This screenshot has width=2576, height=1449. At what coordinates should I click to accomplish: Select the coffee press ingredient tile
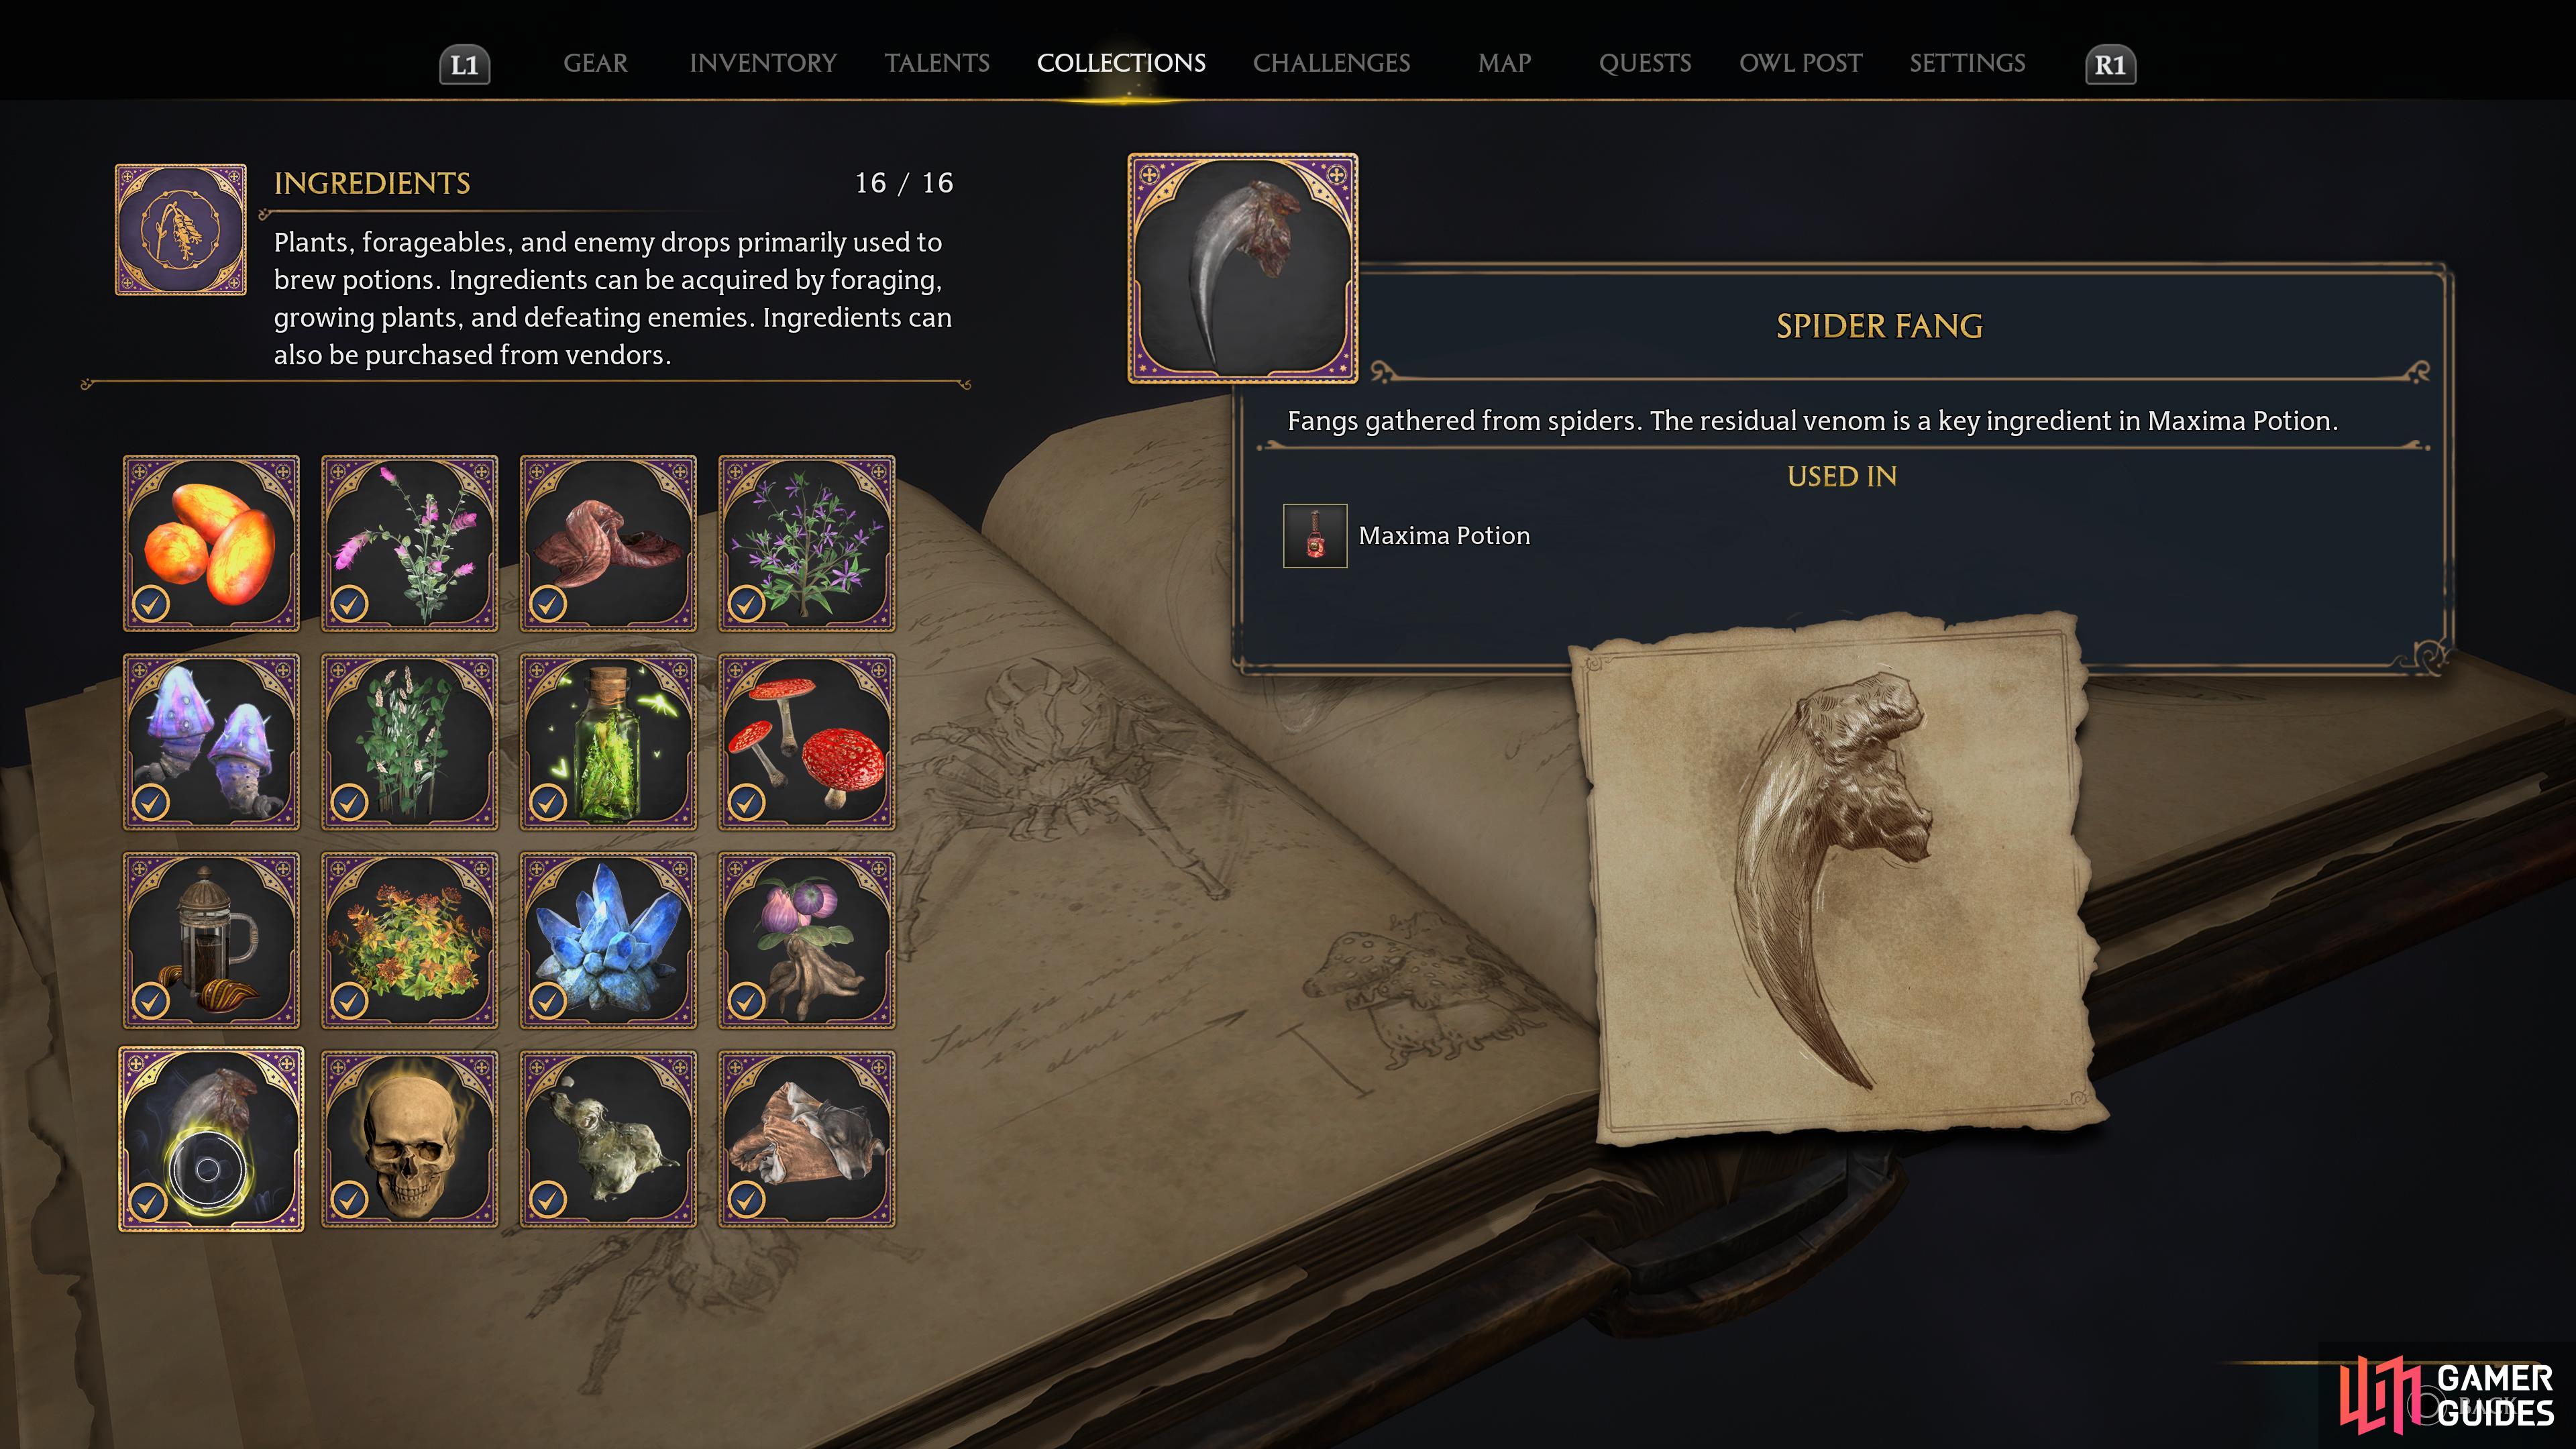pos(211,940)
